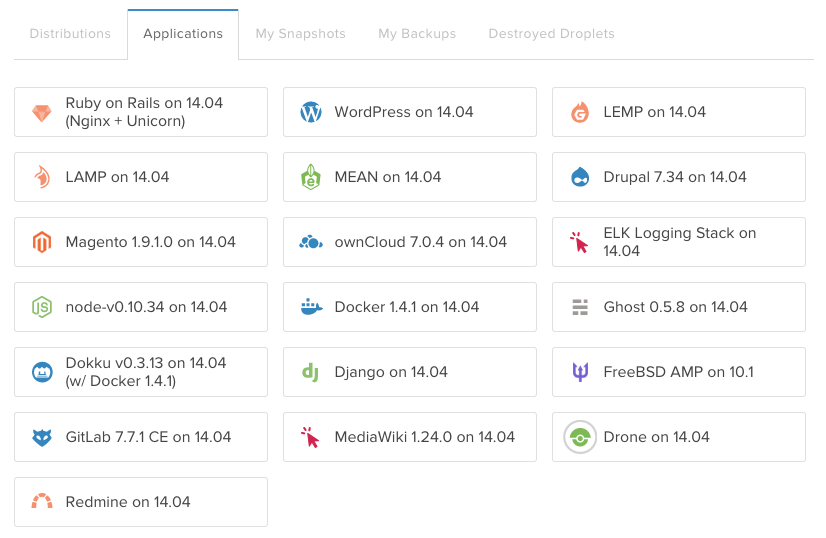826x538 pixels.
Task: Switch to Destroyed Droplets tab
Action: point(551,34)
